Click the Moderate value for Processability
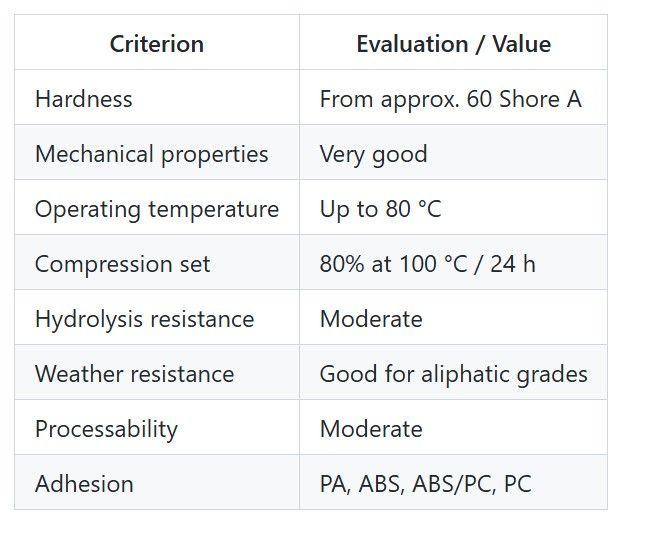Viewport: 650px width, 535px height. click(371, 429)
